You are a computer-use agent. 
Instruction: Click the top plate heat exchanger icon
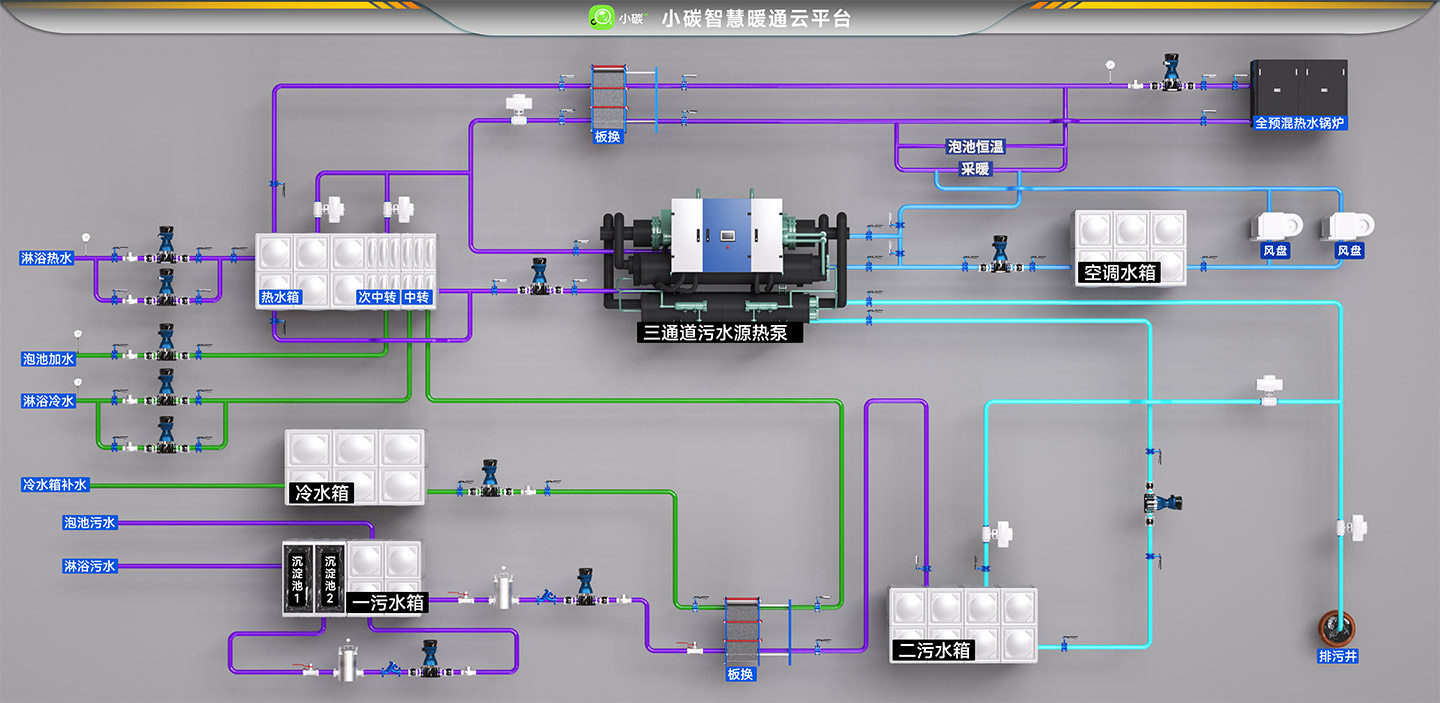[x=607, y=96]
